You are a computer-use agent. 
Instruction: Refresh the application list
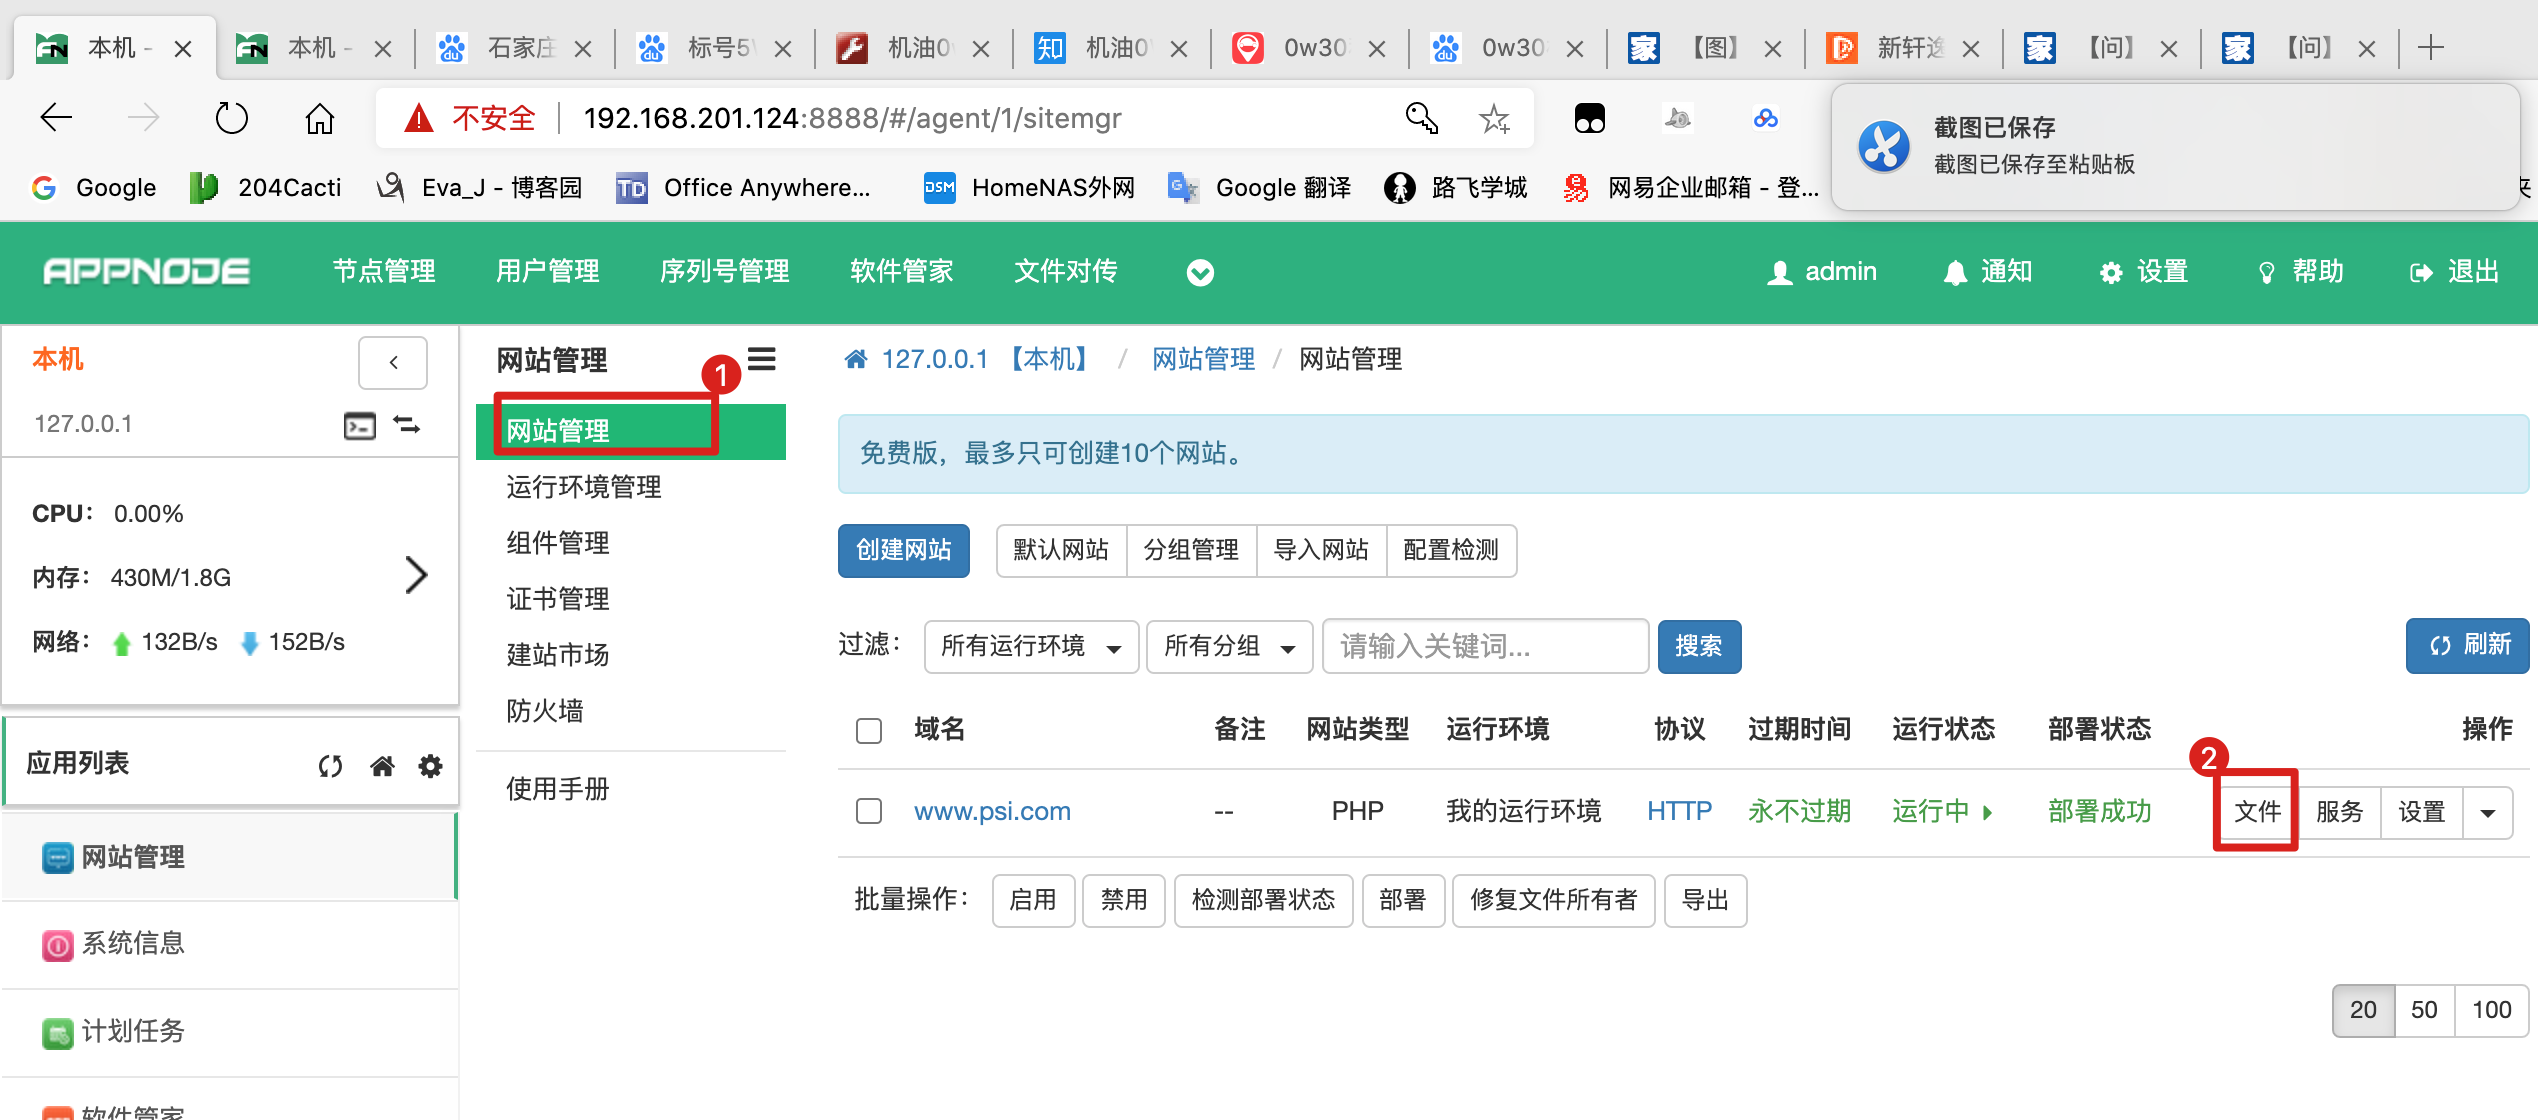point(330,766)
